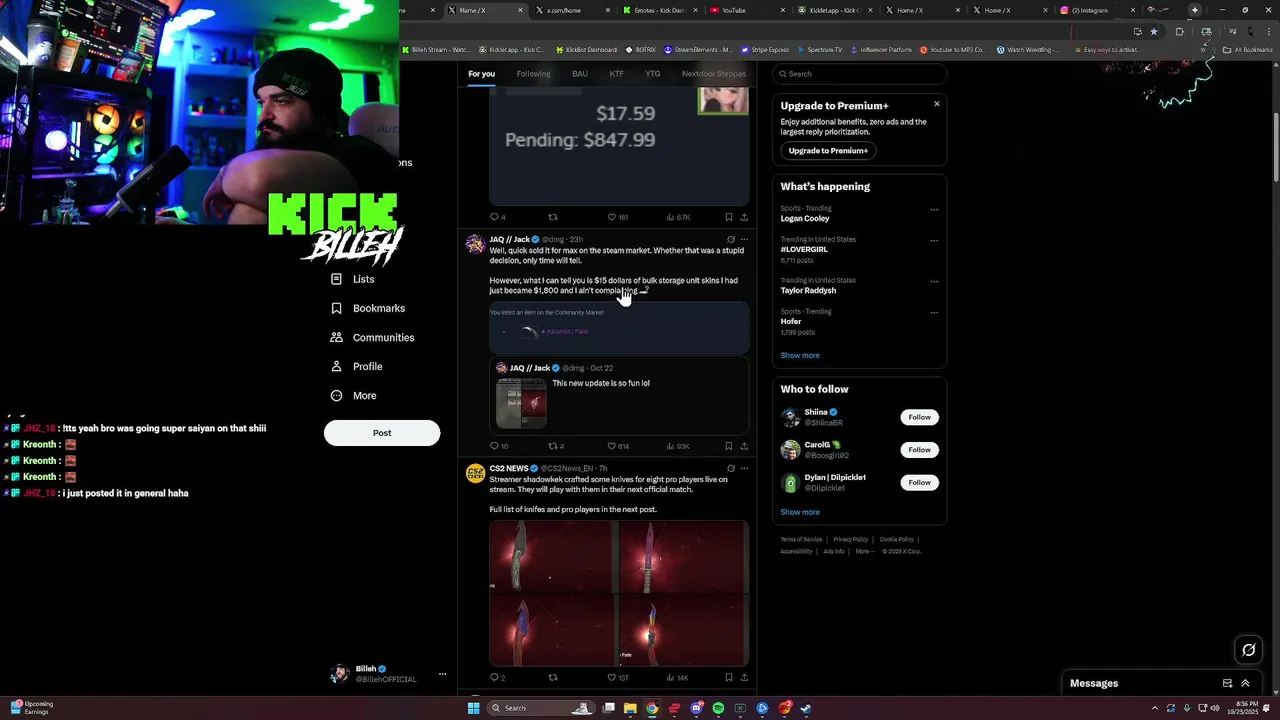Reply to the Pending $847.99 post
This screenshot has width=1280, height=720.
(x=497, y=217)
